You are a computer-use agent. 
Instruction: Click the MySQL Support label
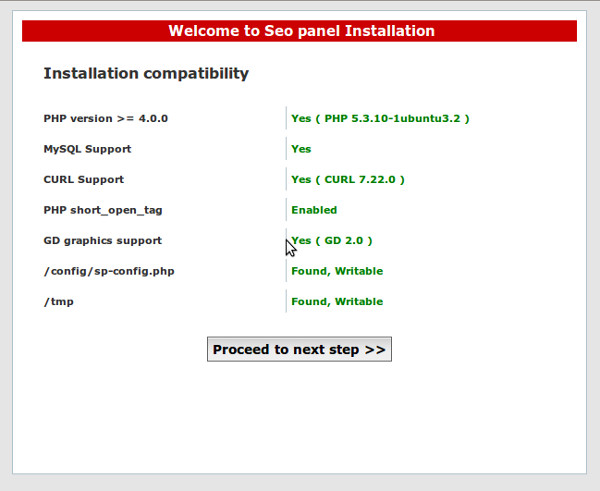pyautogui.click(x=87, y=149)
